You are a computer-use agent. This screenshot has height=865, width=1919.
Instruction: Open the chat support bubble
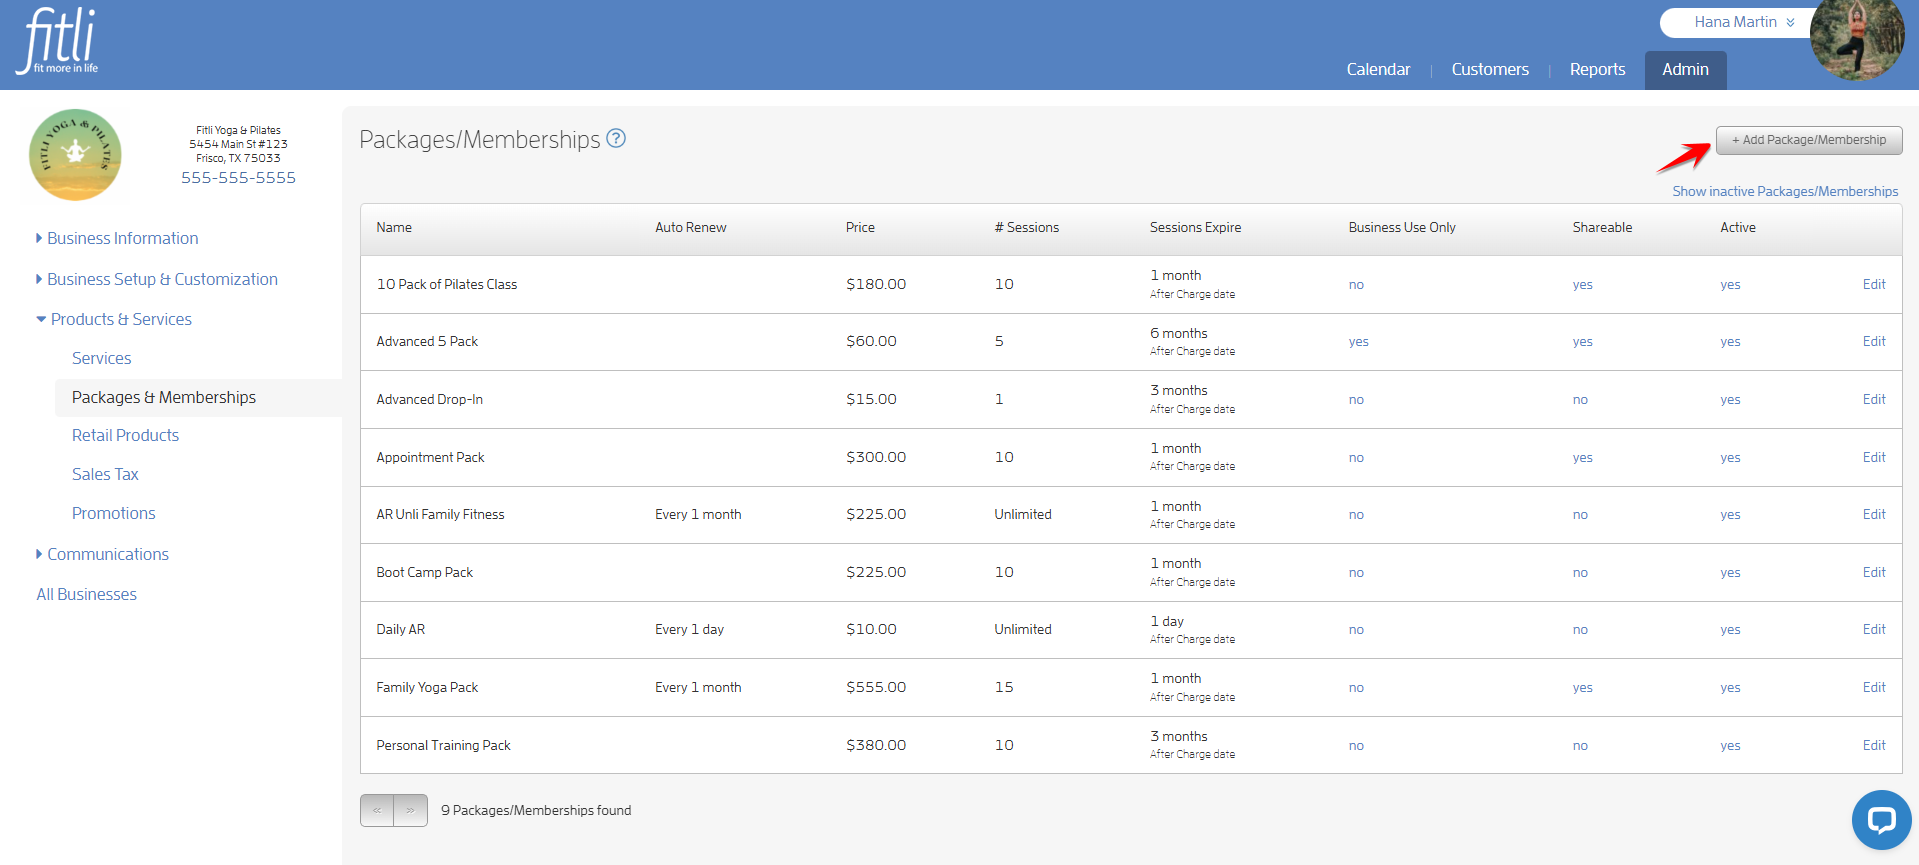click(x=1881, y=820)
